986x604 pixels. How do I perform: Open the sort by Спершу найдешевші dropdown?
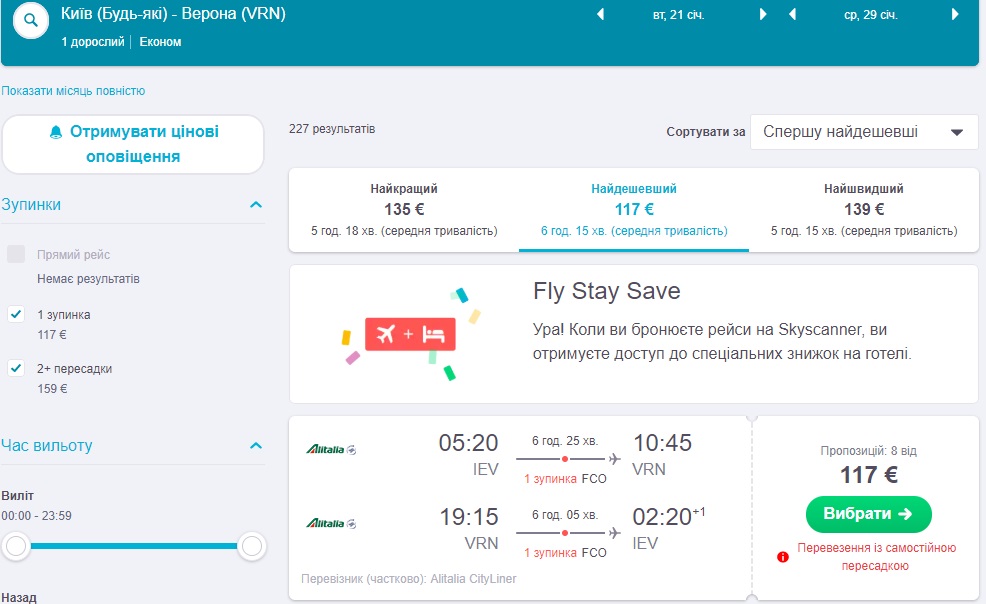pos(864,131)
